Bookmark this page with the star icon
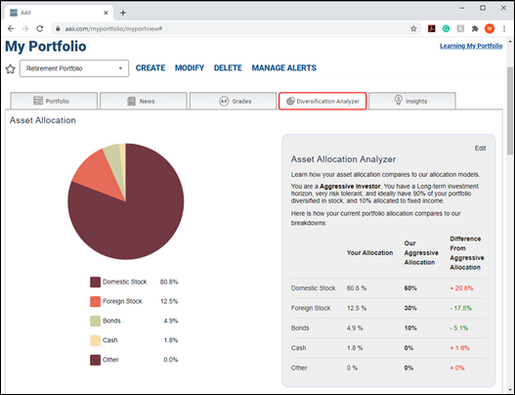515x395 pixels. point(413,29)
